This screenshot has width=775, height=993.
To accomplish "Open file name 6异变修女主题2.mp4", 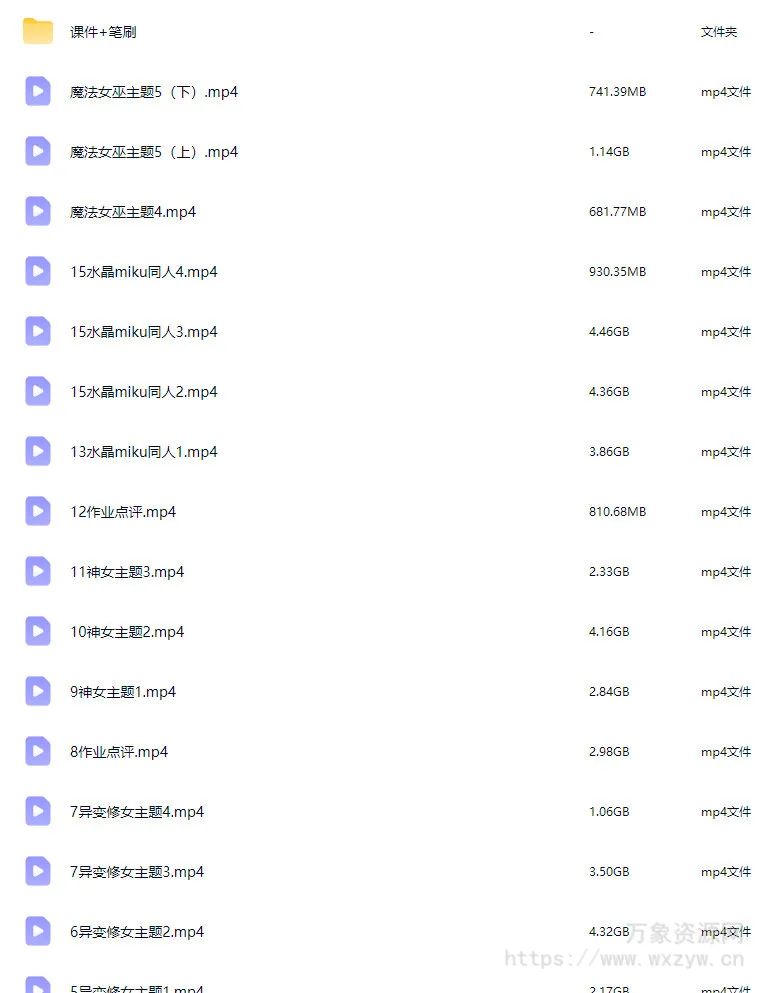I will click(x=137, y=932).
